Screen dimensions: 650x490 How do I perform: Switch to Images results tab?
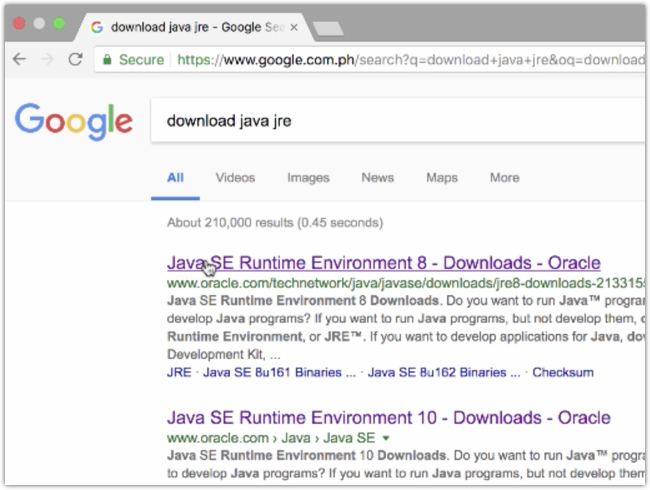coord(308,178)
